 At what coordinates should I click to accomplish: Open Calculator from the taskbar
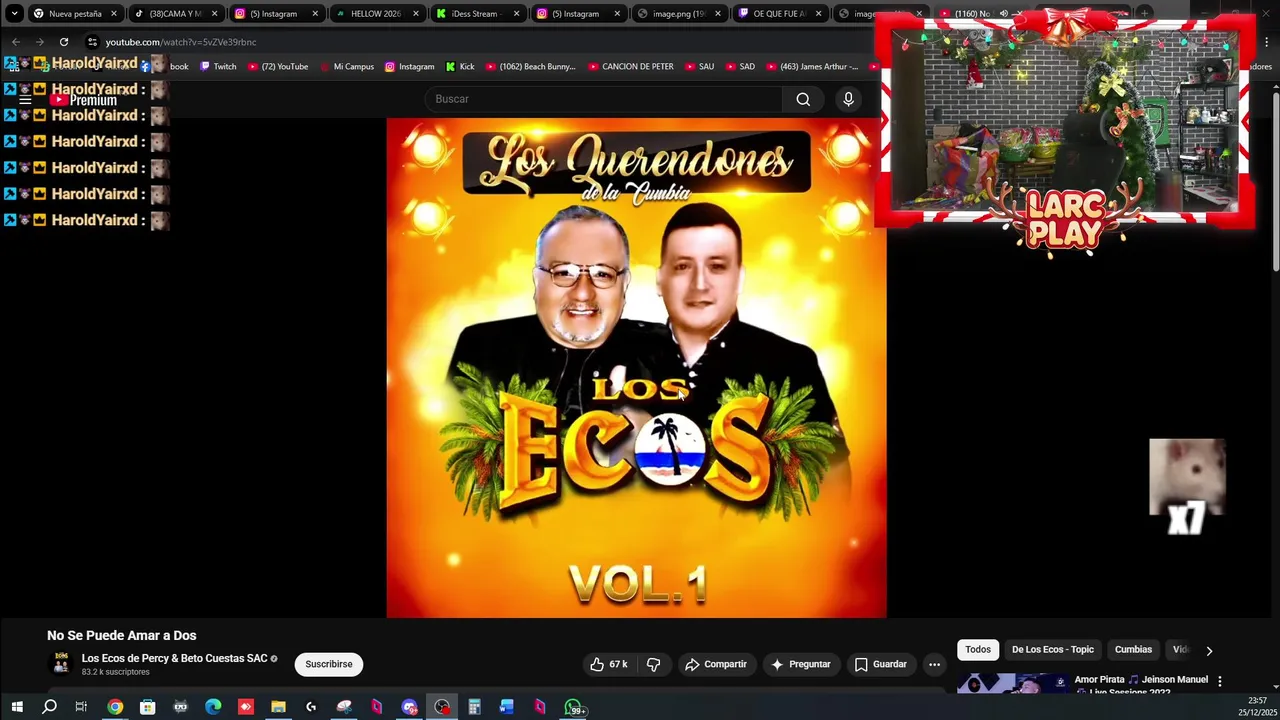point(474,707)
